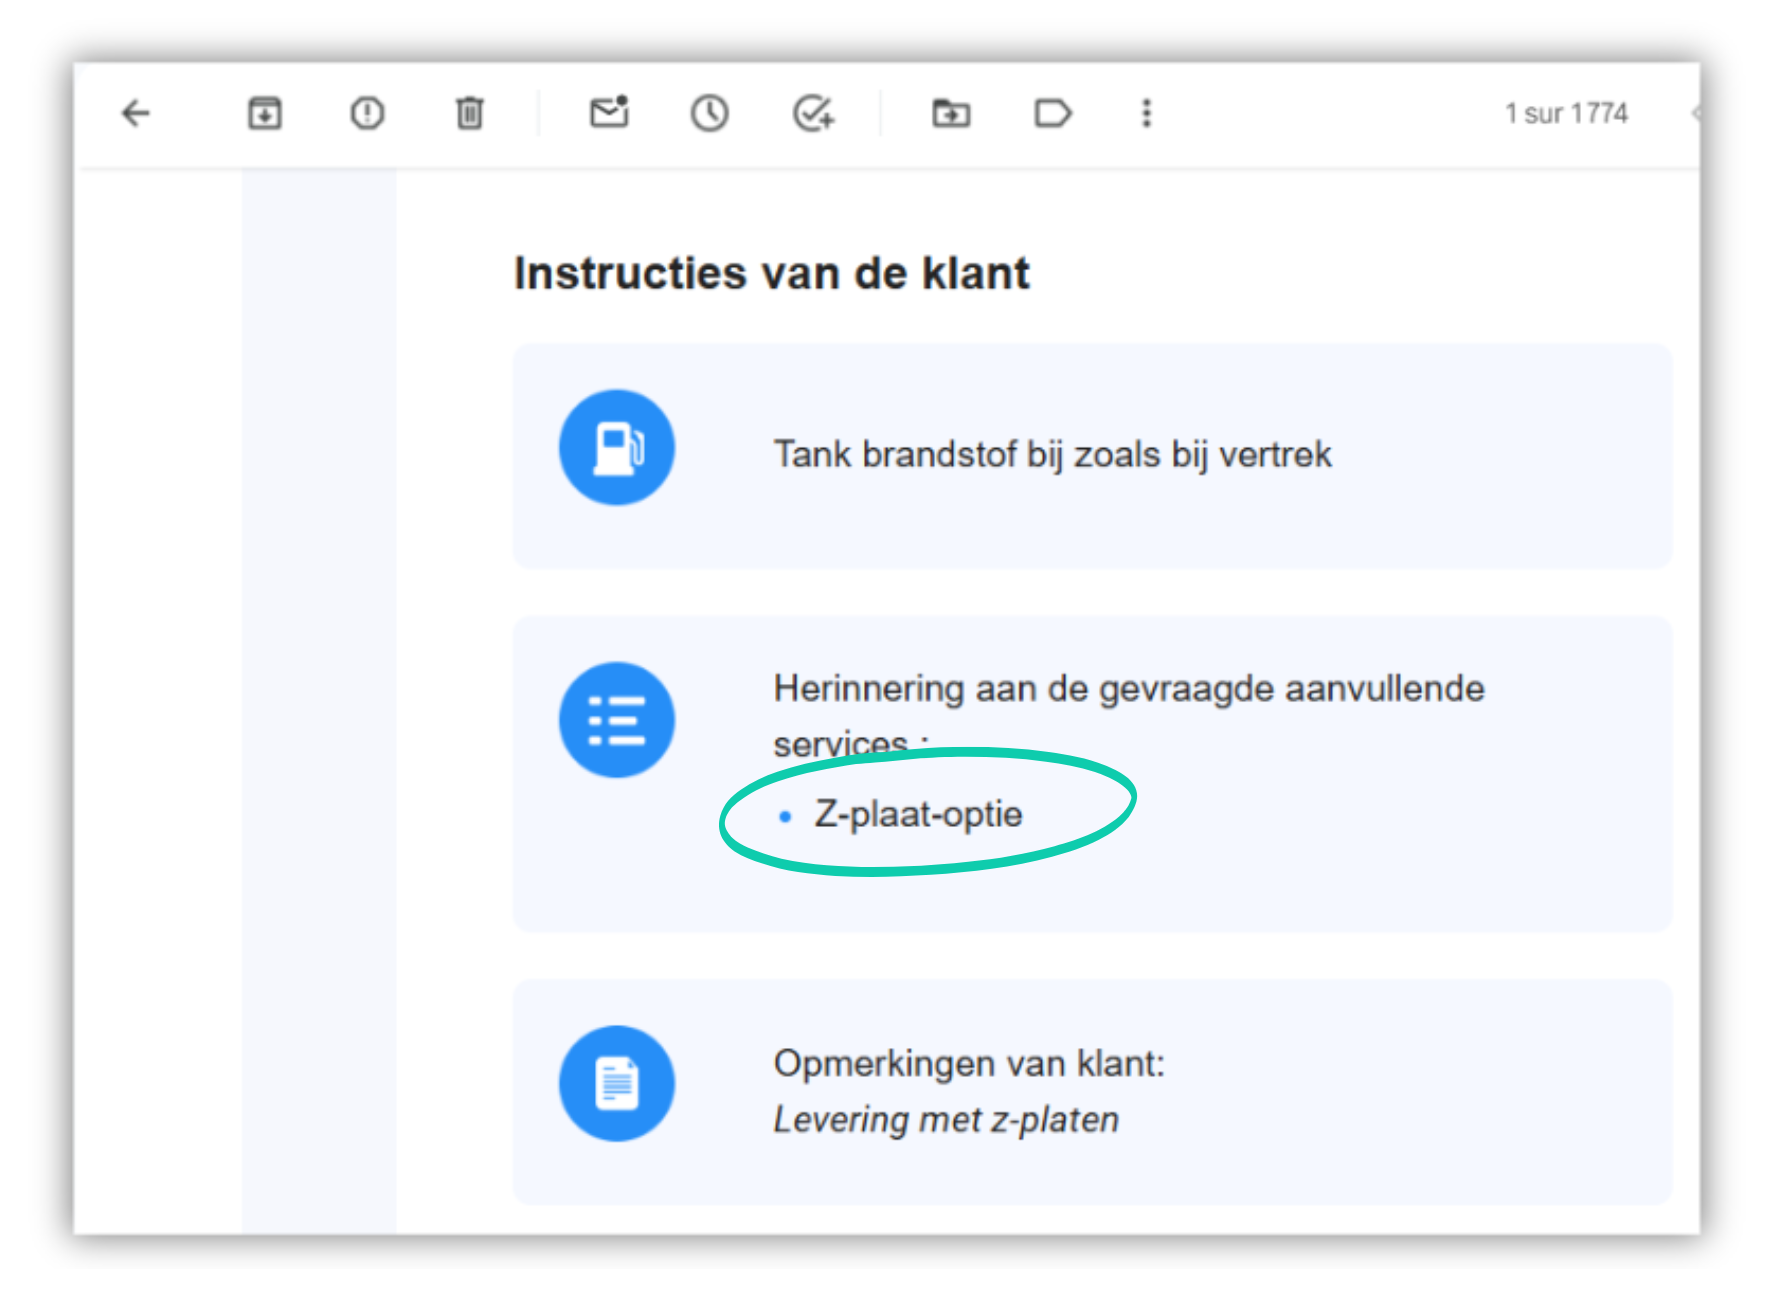Mark email as unread
Viewport: 1774px width, 1299px height.
pos(609,112)
